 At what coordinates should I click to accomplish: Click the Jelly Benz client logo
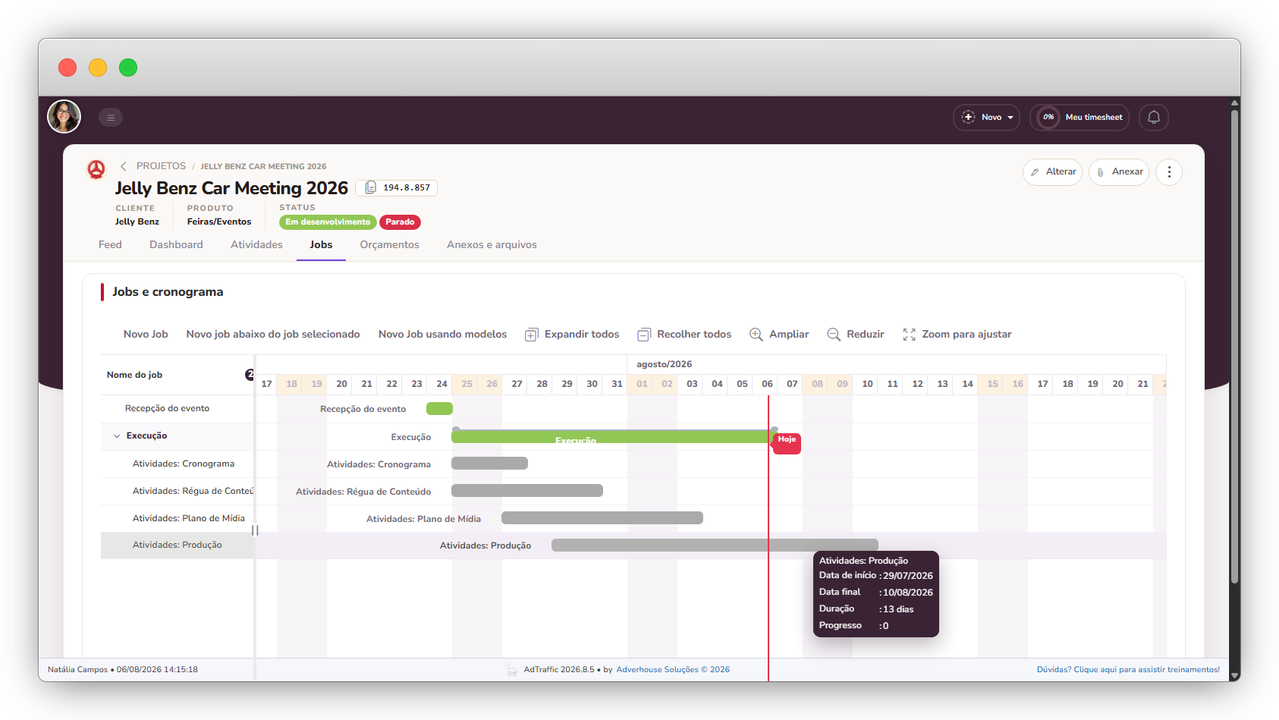point(96,170)
